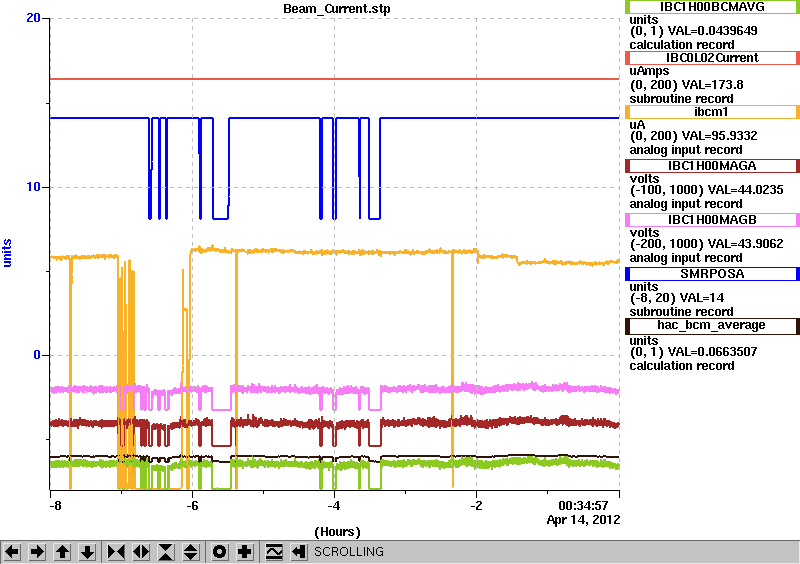Click the red IBC0L02Current trace line
The height and width of the screenshot is (564, 800).
(334, 79)
